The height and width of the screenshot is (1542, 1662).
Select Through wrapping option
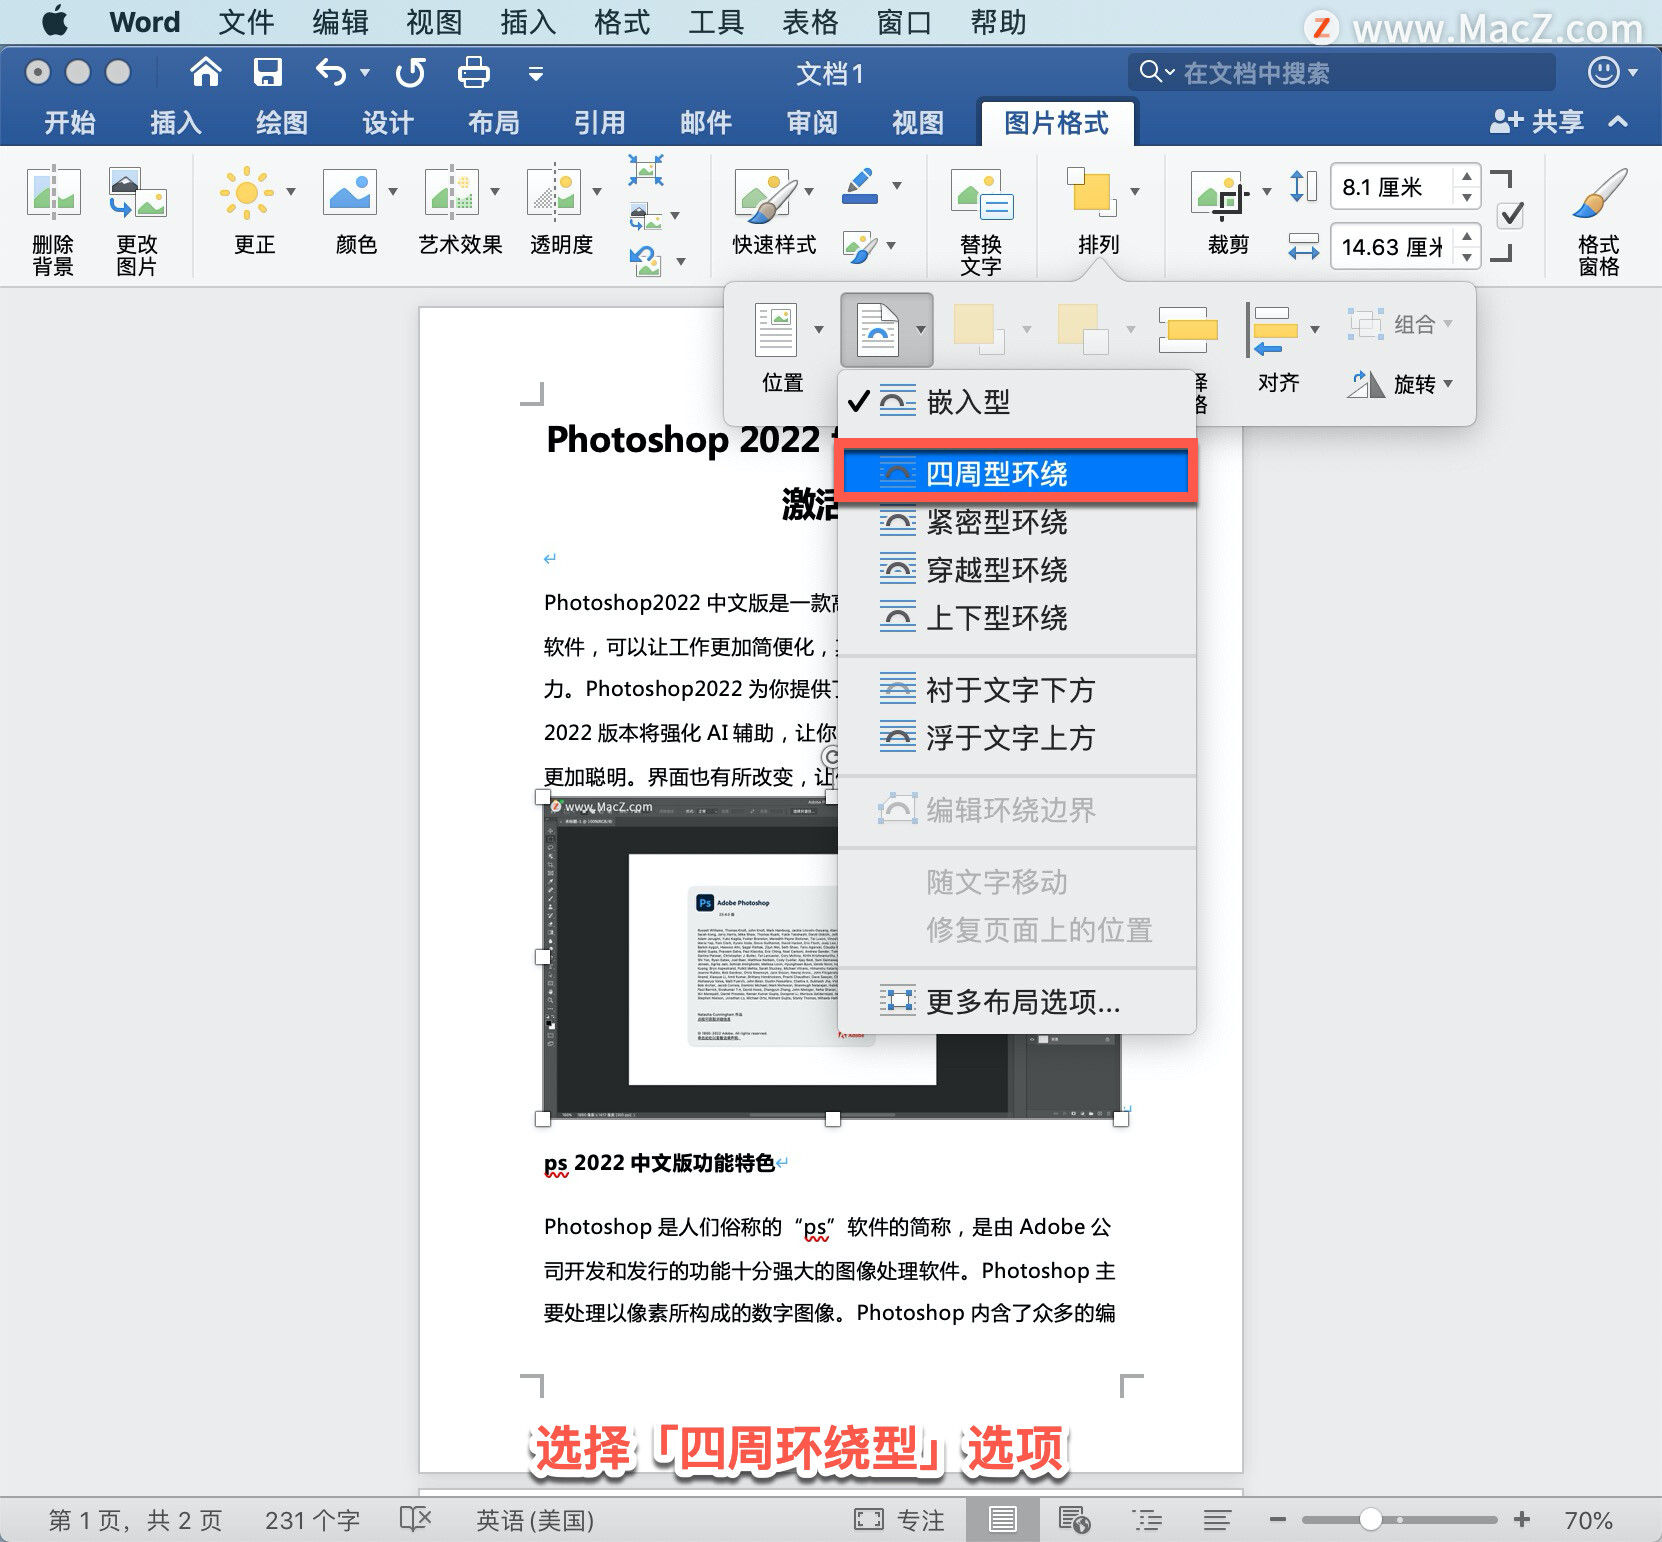(x=1016, y=570)
